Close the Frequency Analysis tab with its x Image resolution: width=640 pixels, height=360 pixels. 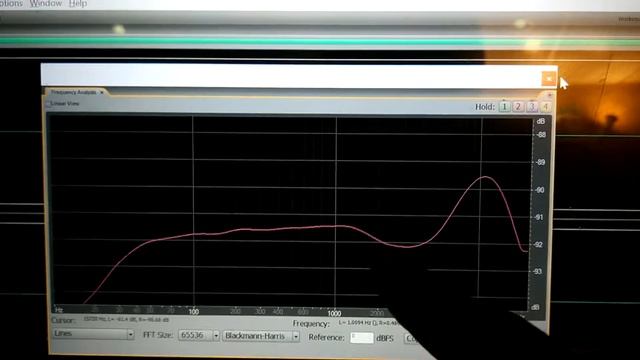coord(102,92)
